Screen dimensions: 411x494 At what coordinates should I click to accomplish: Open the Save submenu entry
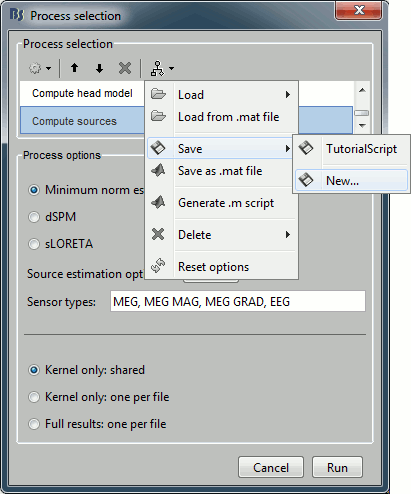pyautogui.click(x=221, y=148)
